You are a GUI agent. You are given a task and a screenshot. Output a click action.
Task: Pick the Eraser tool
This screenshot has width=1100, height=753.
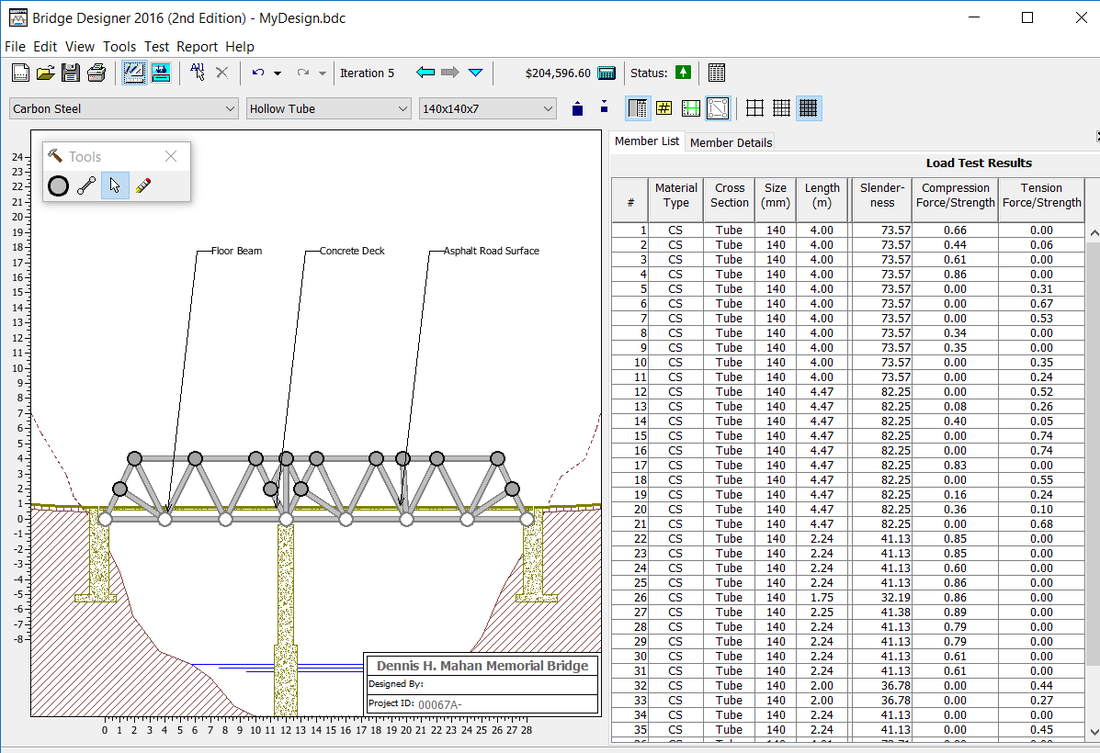143,186
